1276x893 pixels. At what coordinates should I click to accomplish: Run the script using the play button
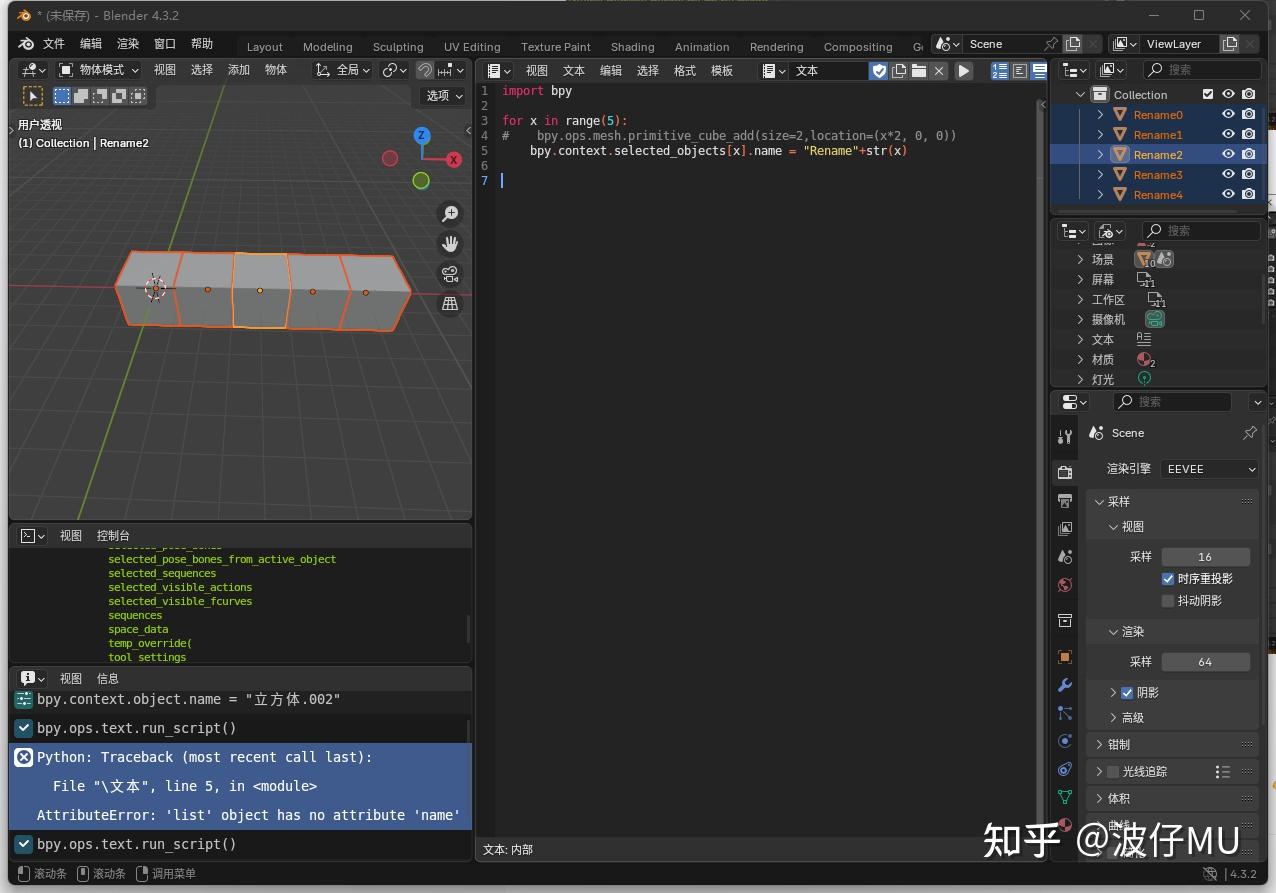point(963,70)
